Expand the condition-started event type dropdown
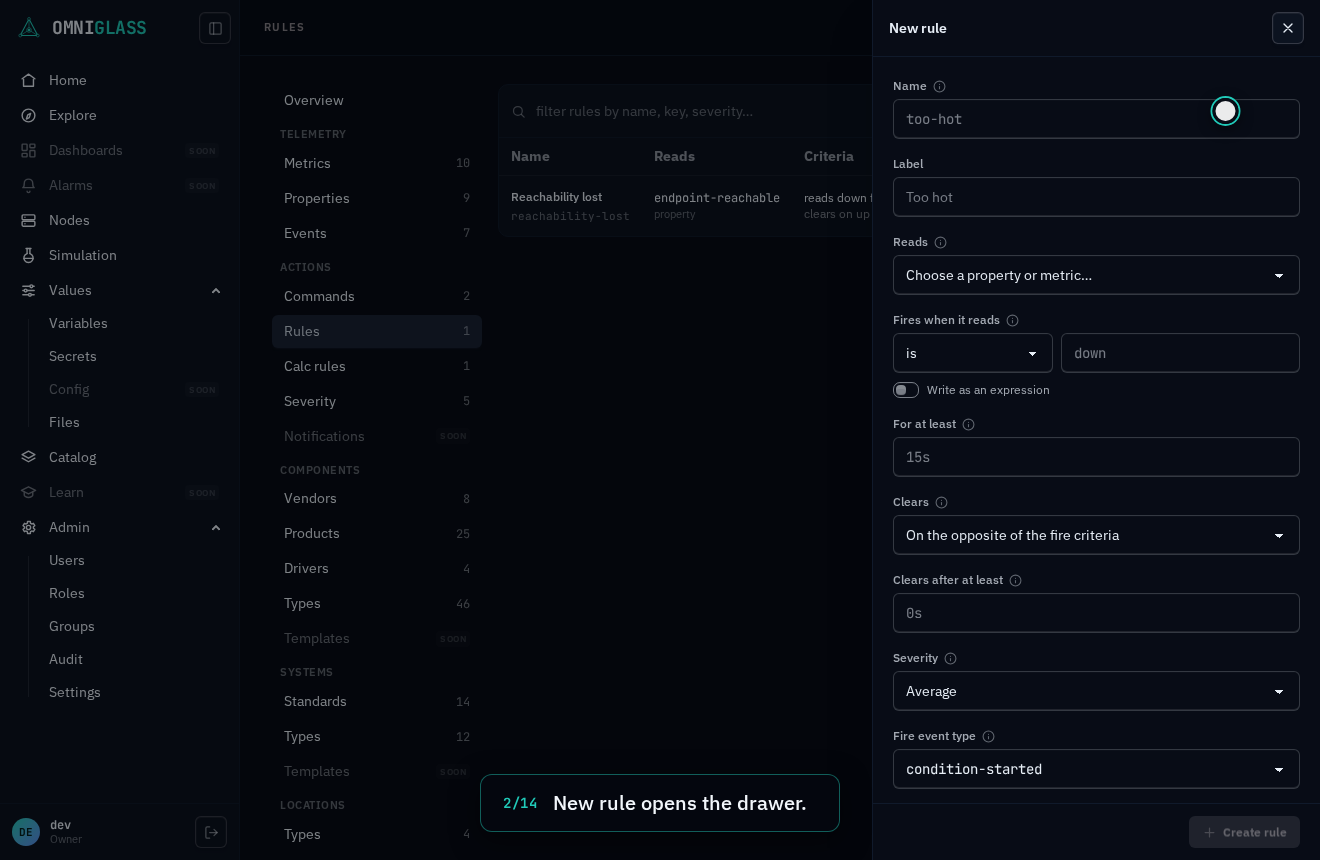Screen dimensions: 1320x860 pos(1096,769)
